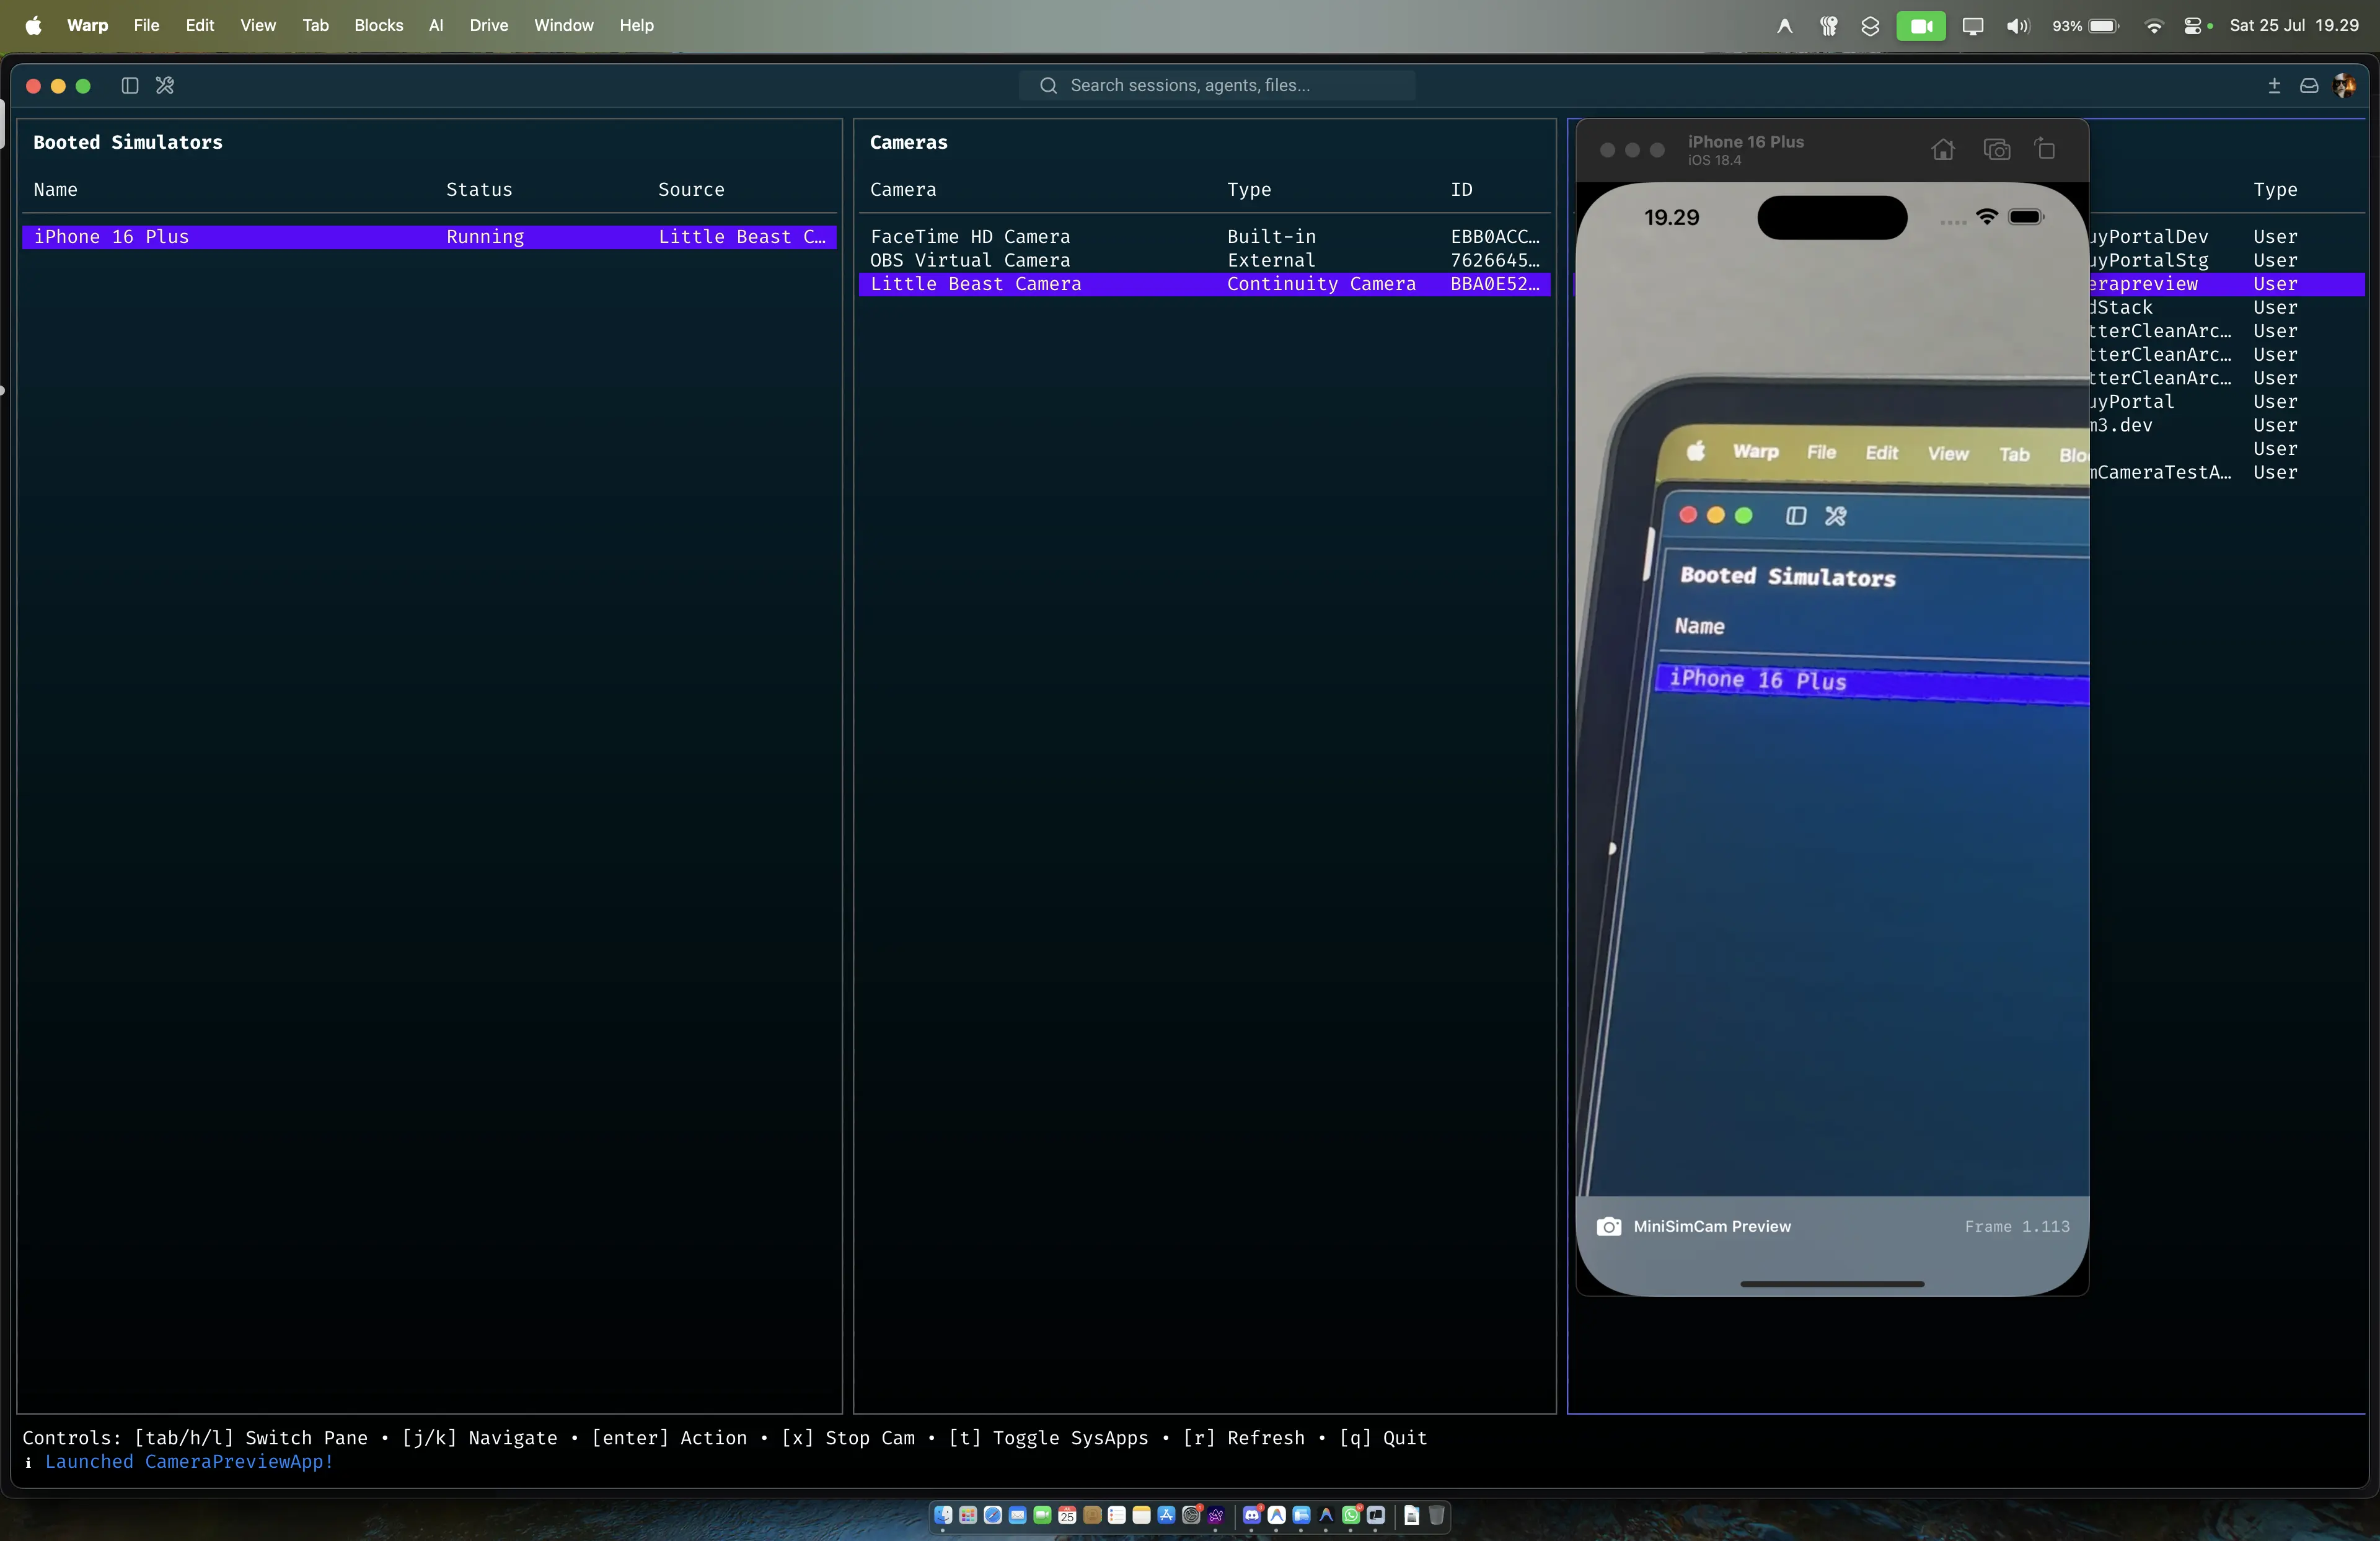Take a simulator screenshot via camera icon

1996,150
